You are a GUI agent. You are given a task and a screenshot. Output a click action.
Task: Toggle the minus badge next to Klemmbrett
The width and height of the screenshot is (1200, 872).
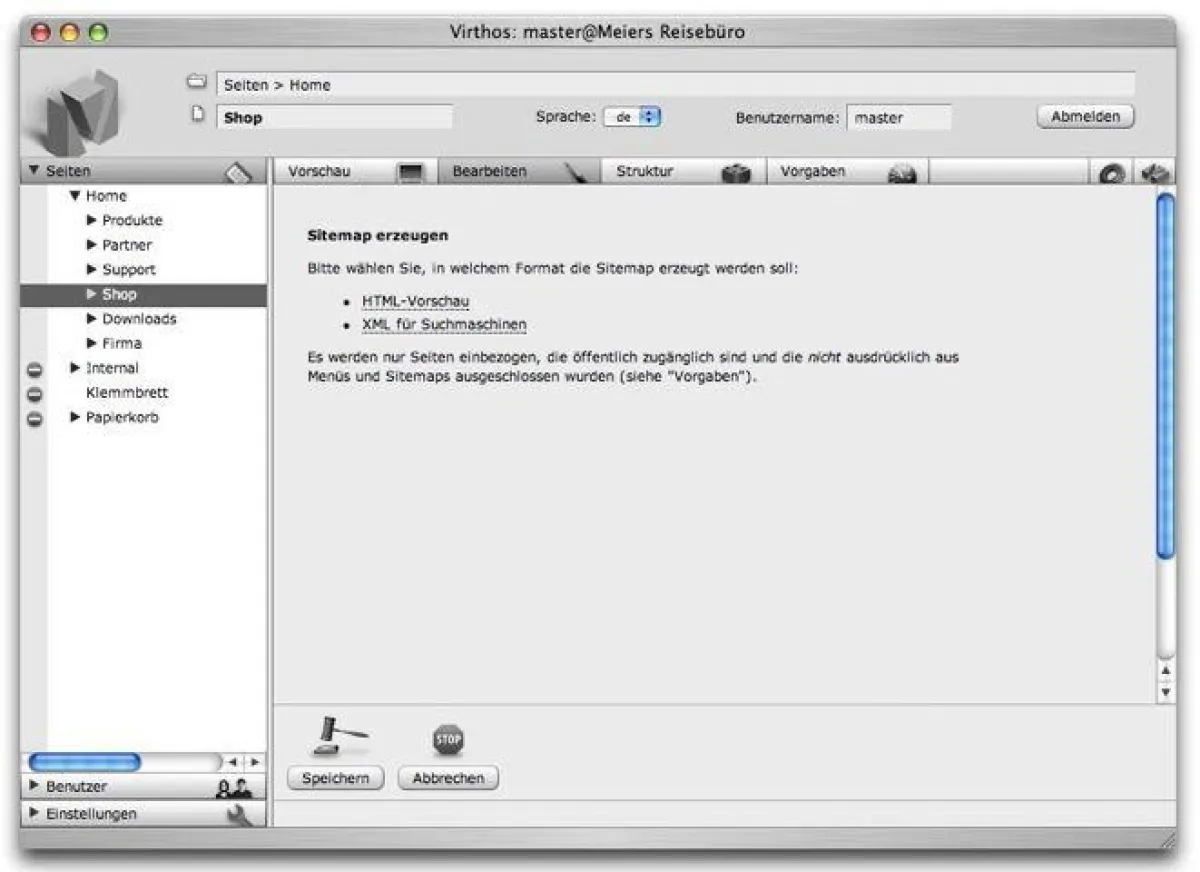click(x=35, y=394)
